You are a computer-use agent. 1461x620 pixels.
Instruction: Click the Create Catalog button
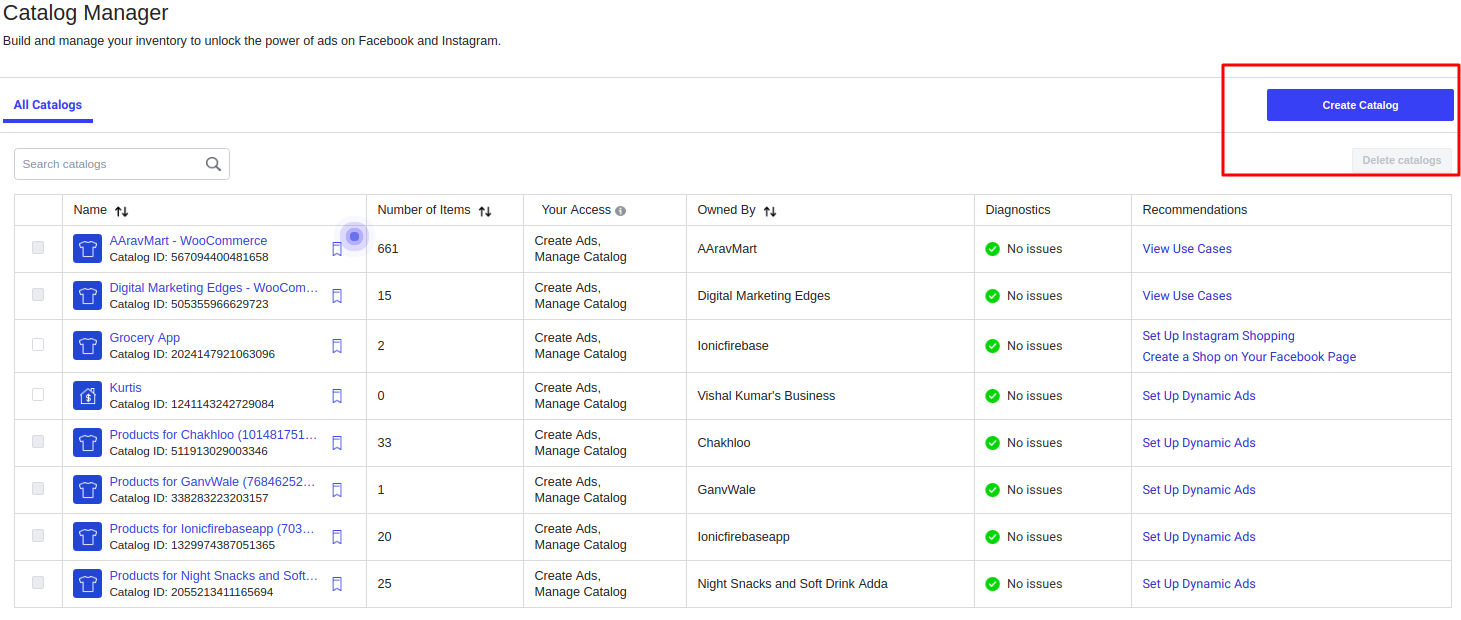coord(1360,105)
